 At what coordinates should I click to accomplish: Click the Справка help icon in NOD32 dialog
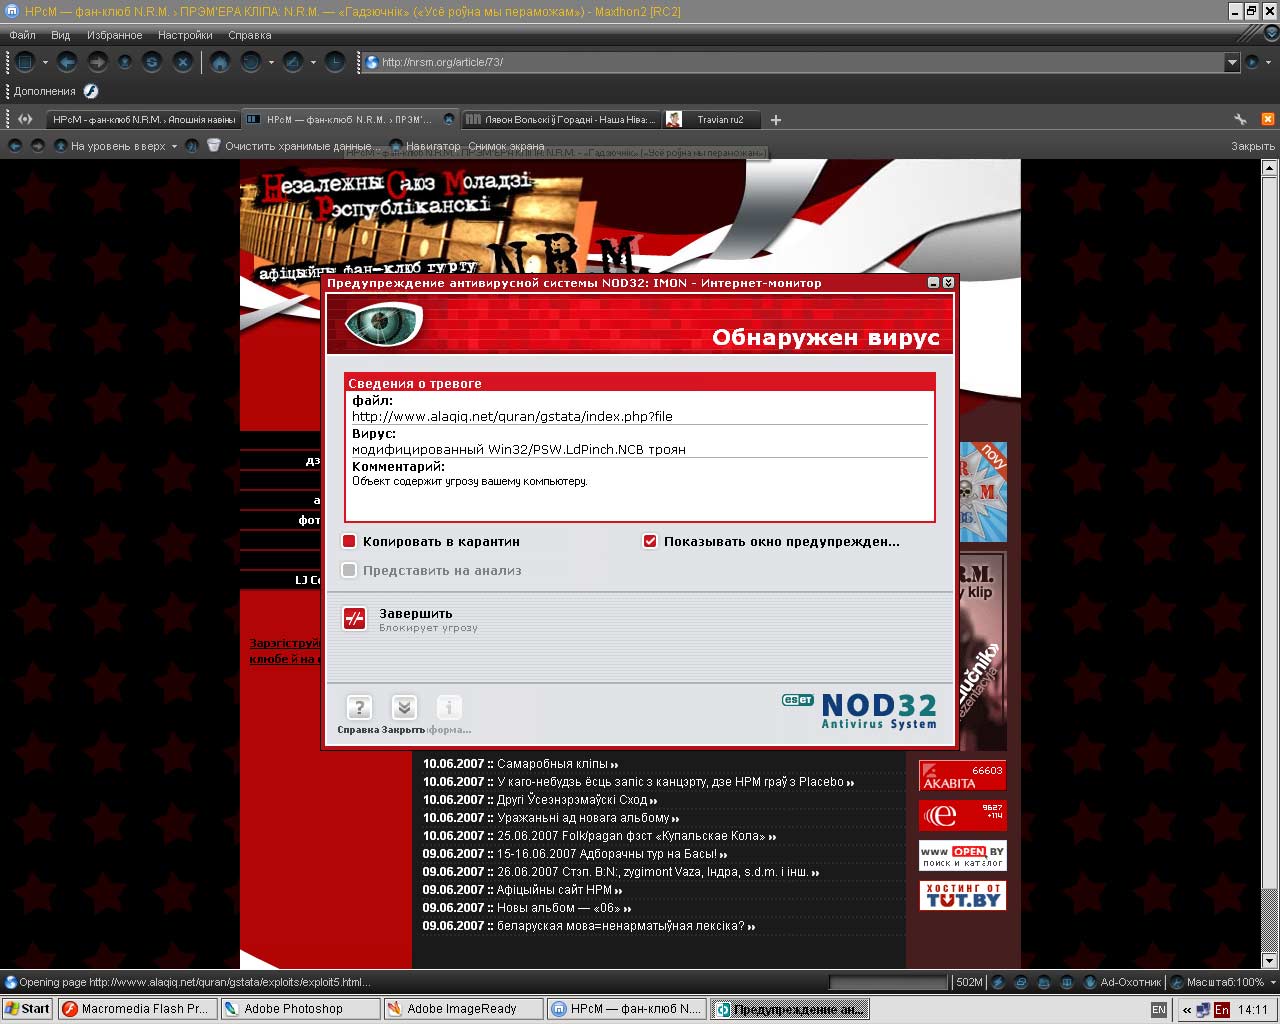[359, 708]
